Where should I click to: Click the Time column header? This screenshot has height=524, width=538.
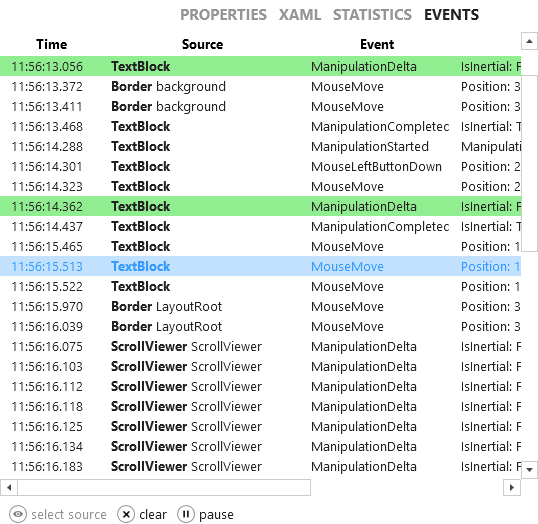(51, 44)
